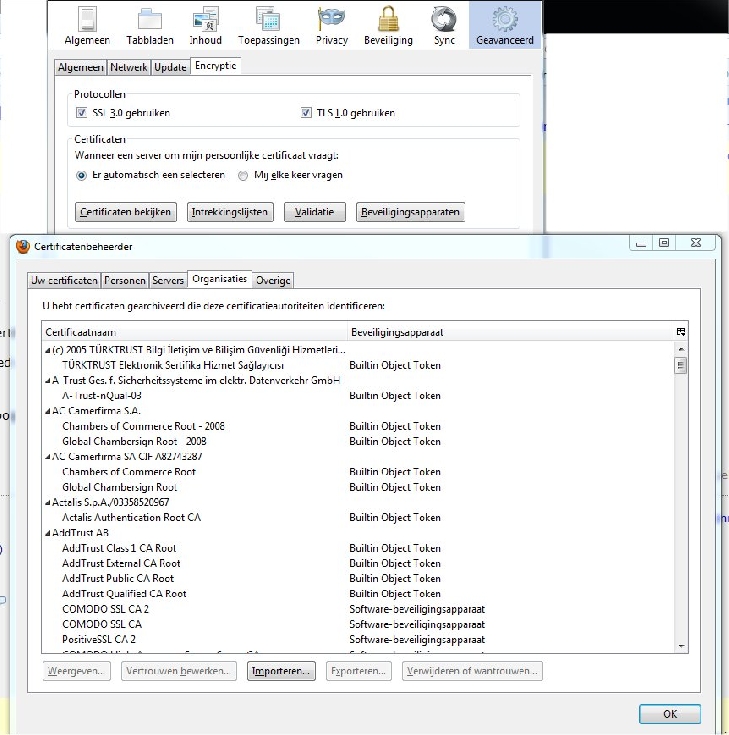Click scroll up arrow of certificate list

(681, 349)
